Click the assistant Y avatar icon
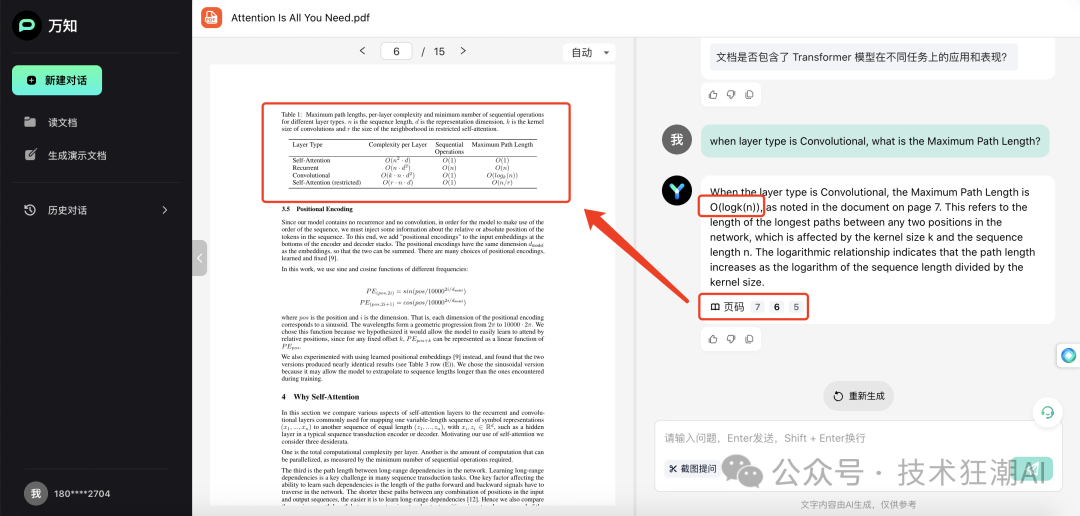The image size is (1080, 516). [x=676, y=191]
